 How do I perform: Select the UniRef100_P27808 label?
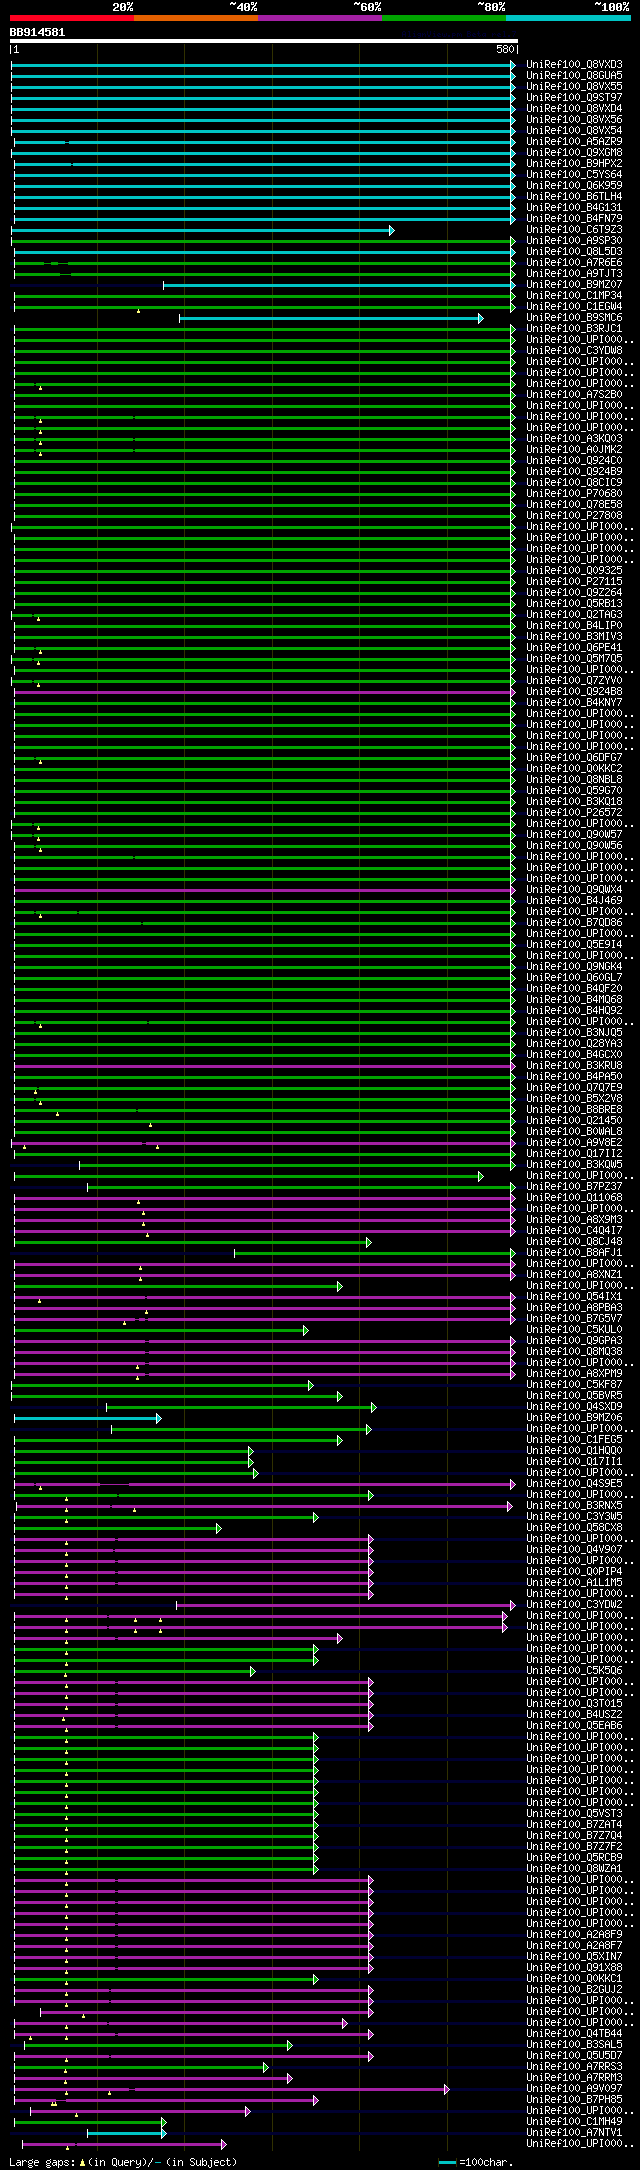coord(574,516)
